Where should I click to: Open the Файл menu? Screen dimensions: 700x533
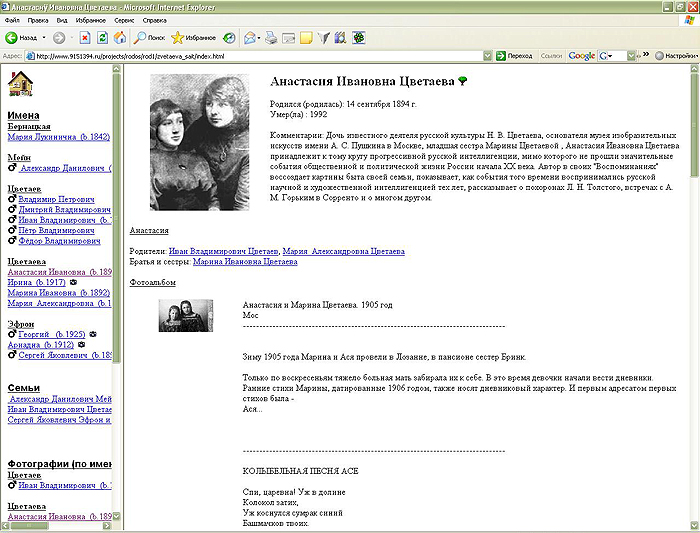tap(12, 19)
